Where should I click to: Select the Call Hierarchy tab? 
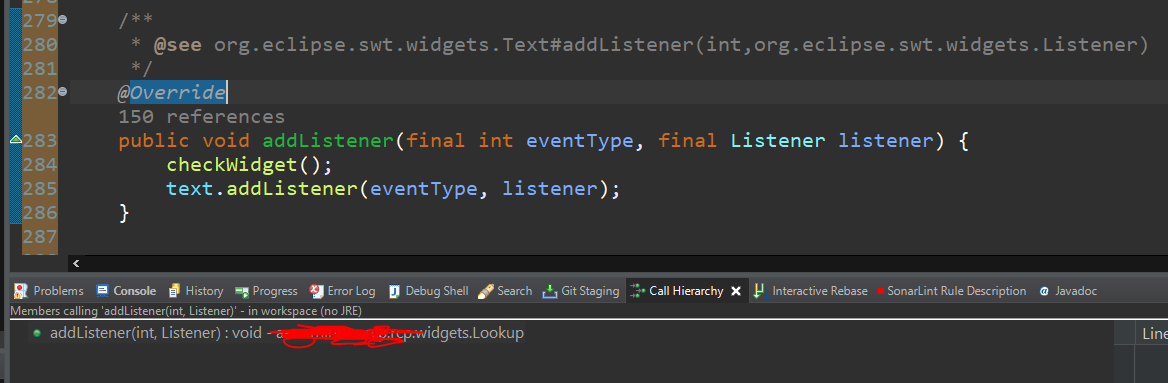(x=686, y=291)
